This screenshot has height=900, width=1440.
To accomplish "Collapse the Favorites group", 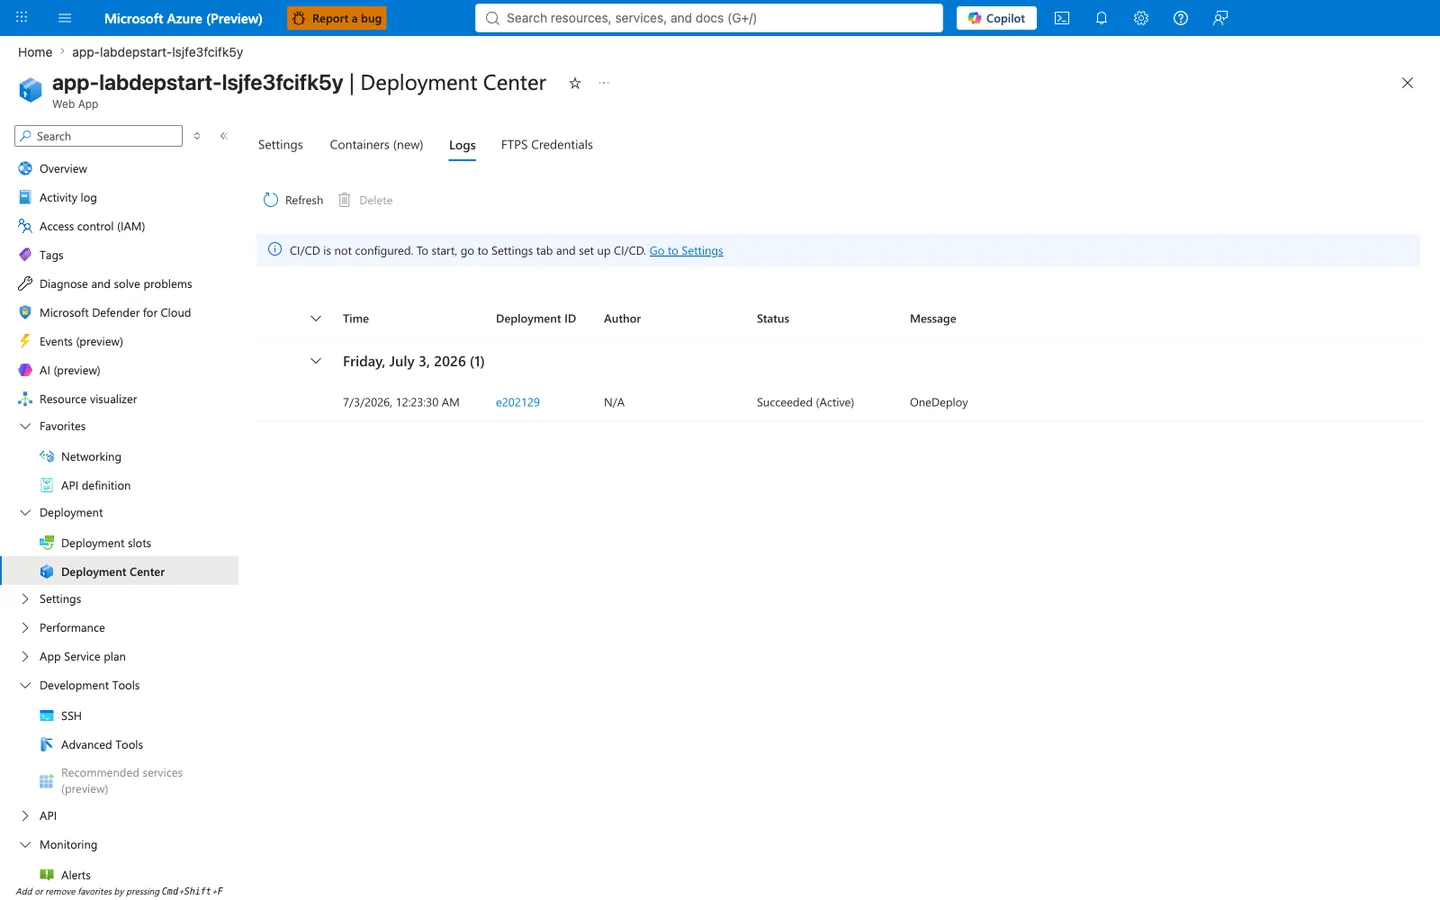I will [x=25, y=426].
